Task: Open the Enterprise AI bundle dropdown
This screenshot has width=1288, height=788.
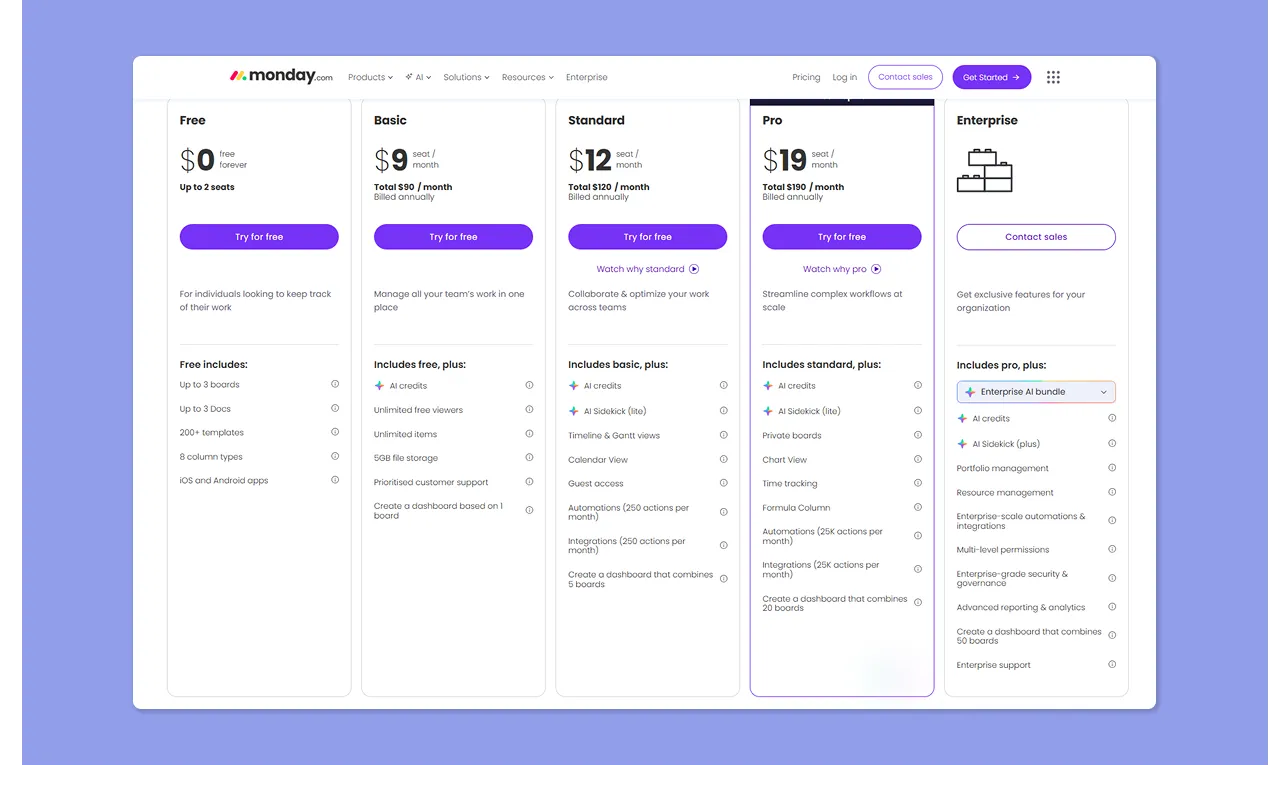Action: pyautogui.click(x=1036, y=392)
